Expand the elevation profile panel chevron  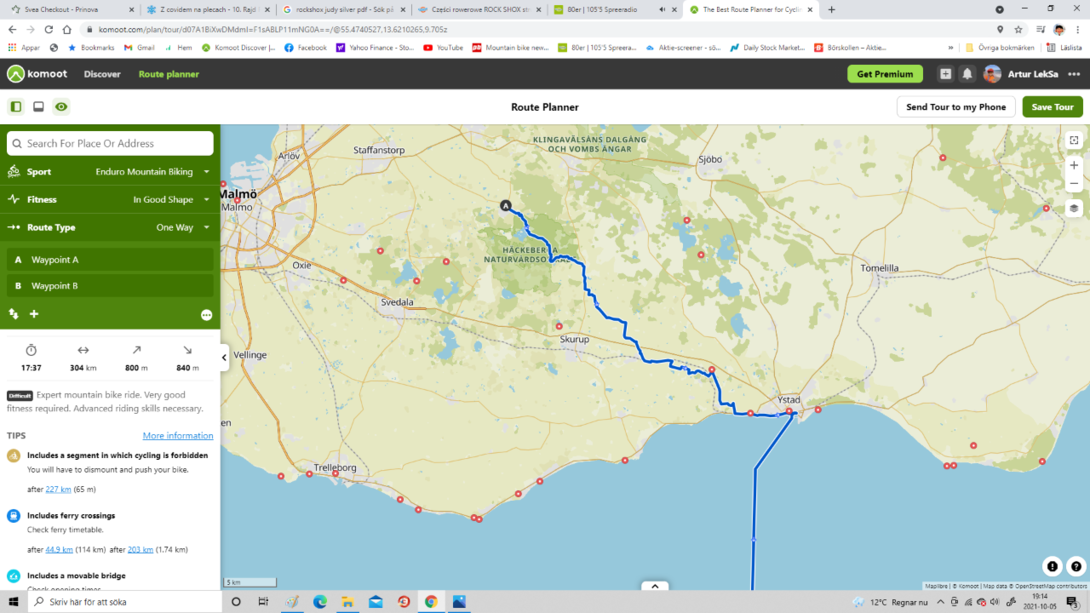coord(655,586)
